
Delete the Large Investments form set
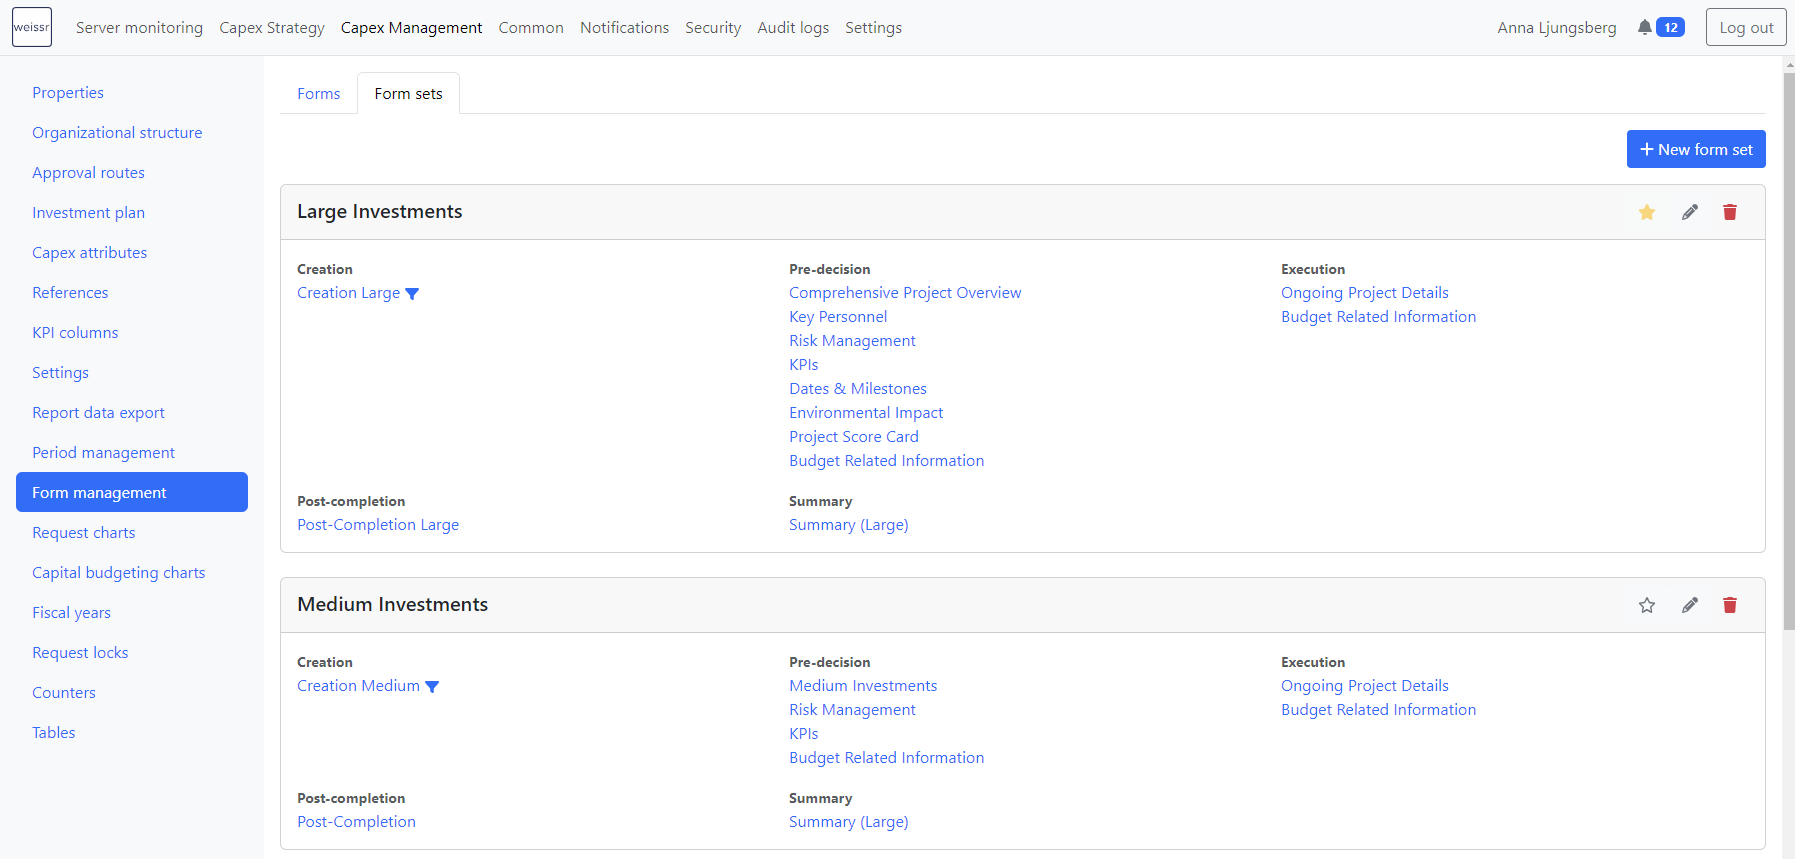[x=1730, y=212]
